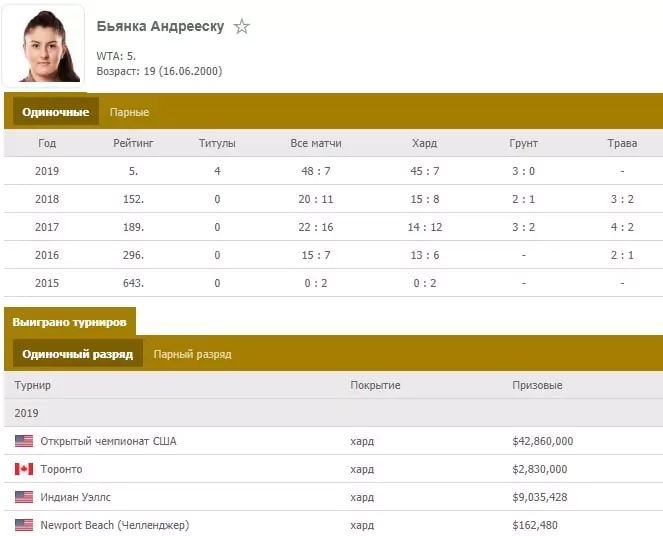The image size is (663, 536).
Task: Click the Возраст: 19 (16.06.2000) text
Action: [x=159, y=71]
